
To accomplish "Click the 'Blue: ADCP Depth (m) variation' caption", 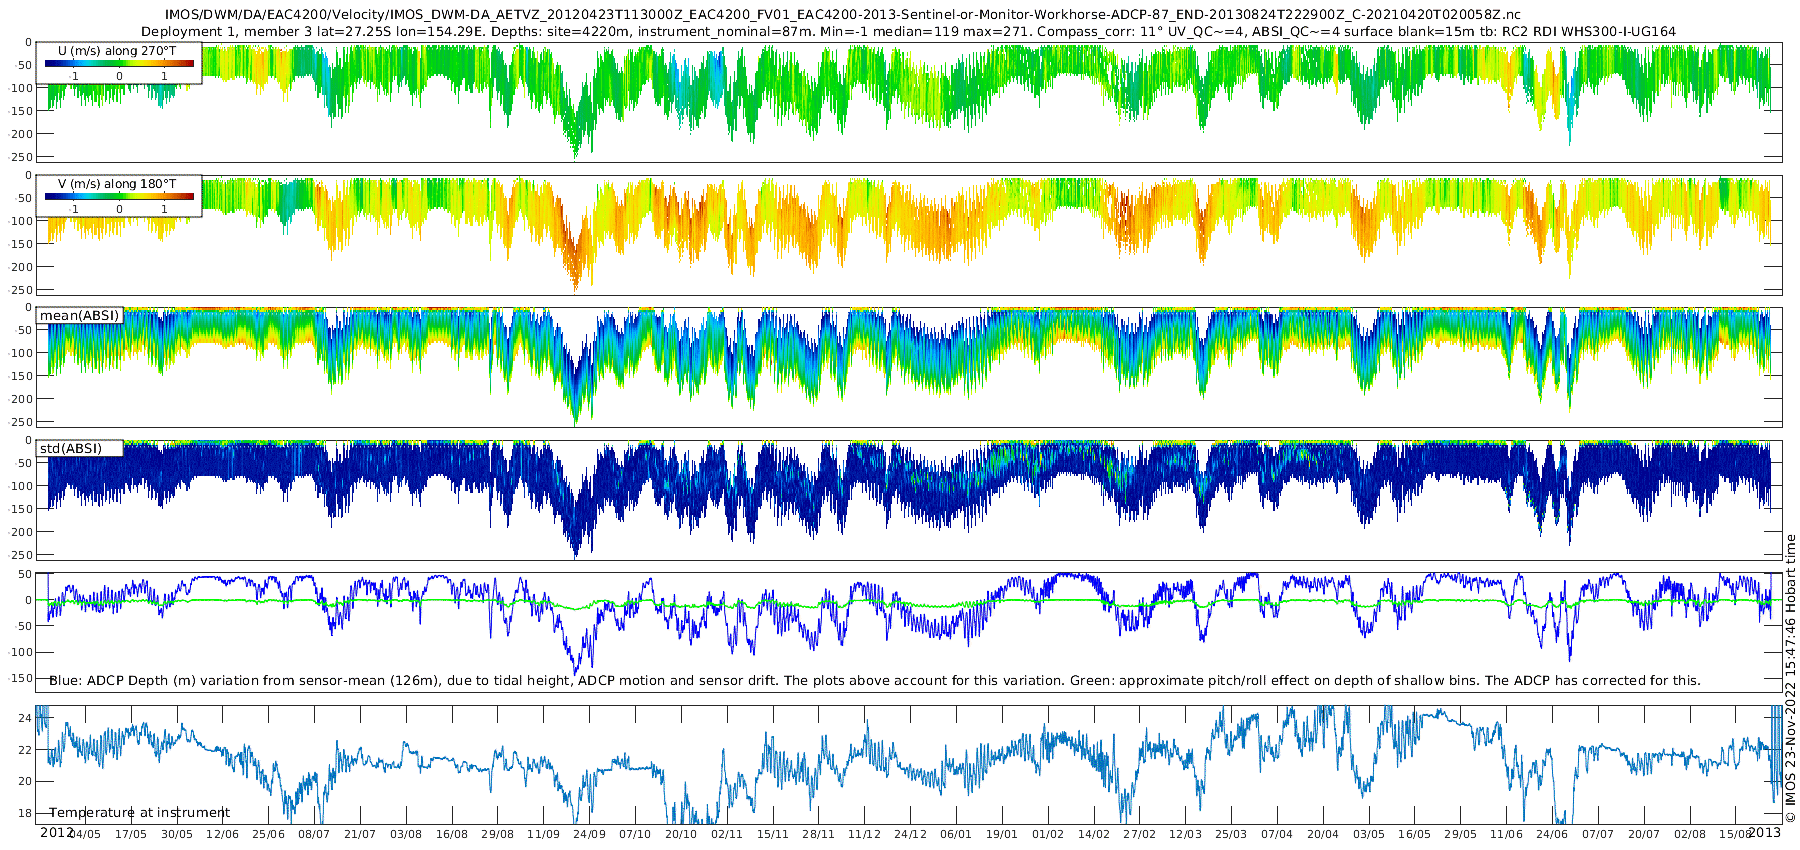I will (x=875, y=681).
